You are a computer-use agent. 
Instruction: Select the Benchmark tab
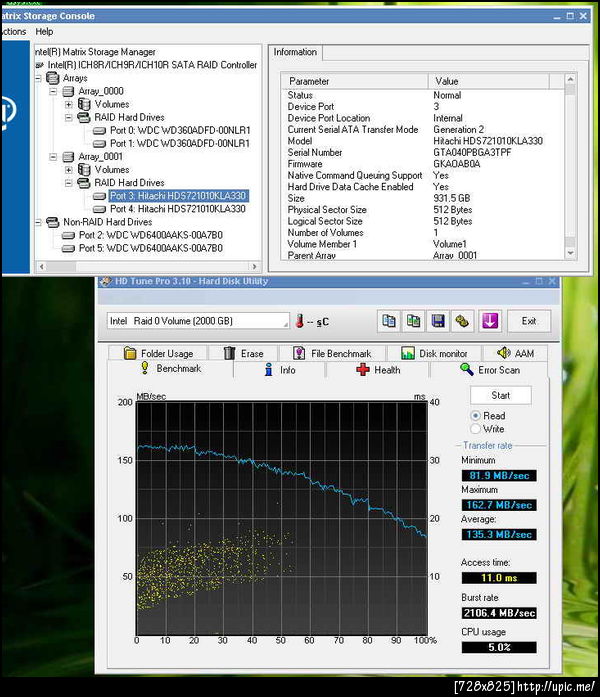point(171,369)
